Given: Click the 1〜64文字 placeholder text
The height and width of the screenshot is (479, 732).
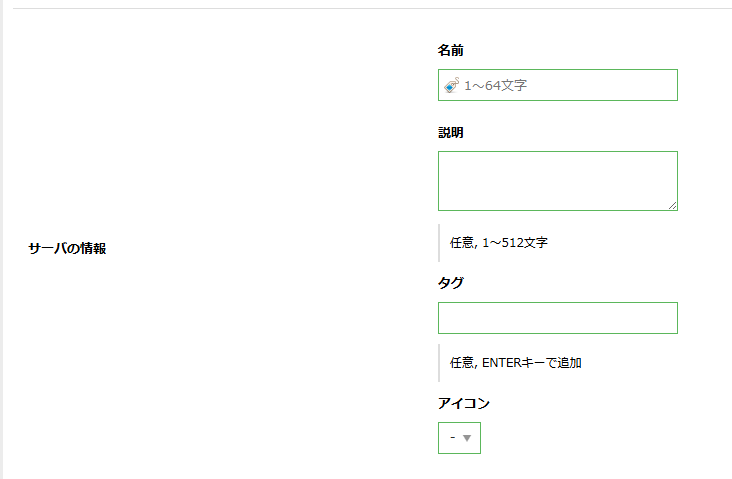Looking at the screenshot, I should [x=495, y=86].
